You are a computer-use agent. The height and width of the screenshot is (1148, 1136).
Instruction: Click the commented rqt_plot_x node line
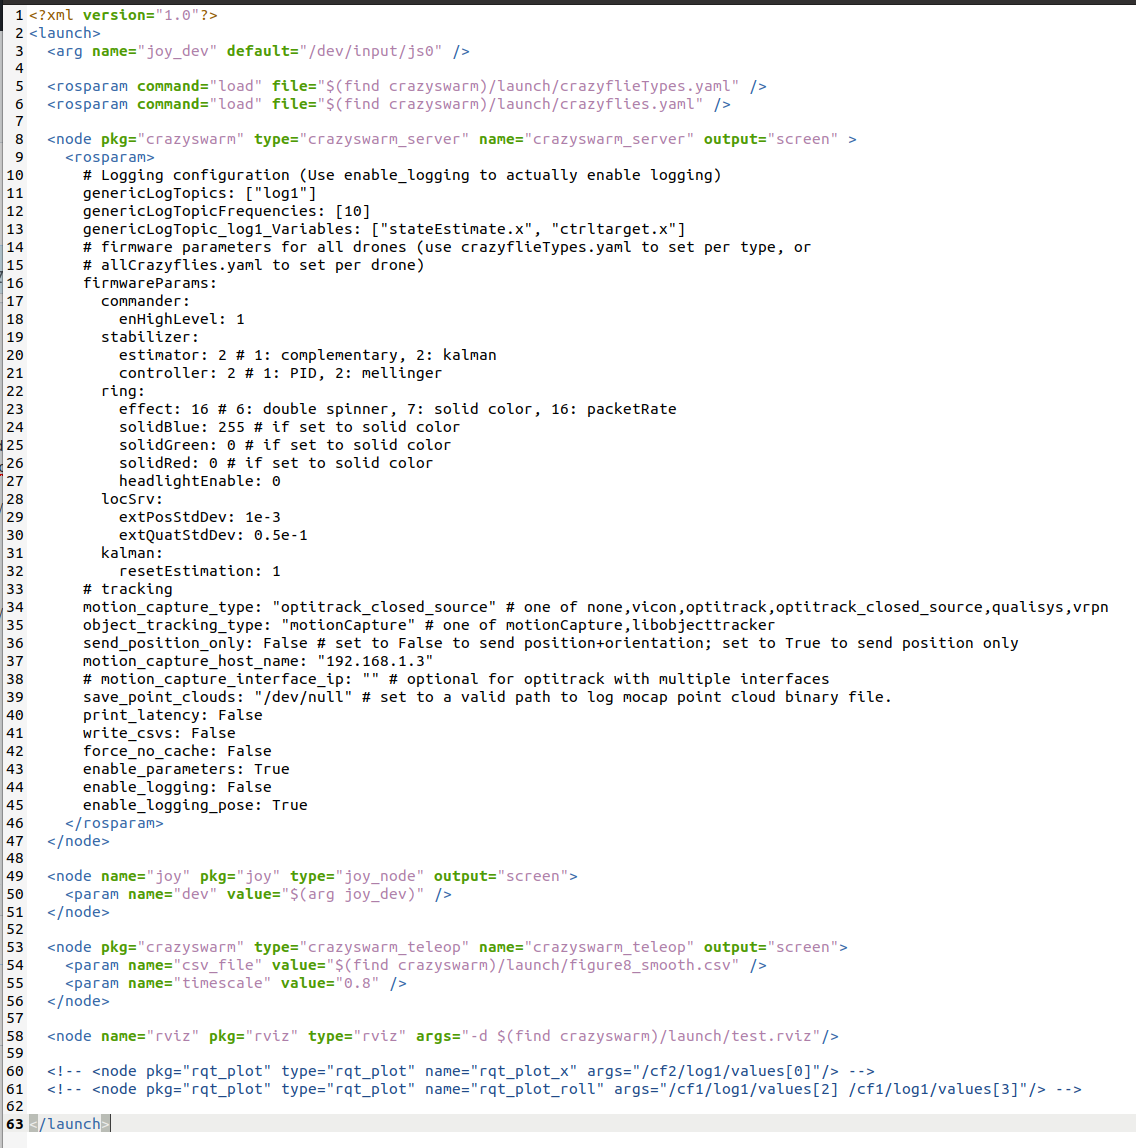[460, 1072]
